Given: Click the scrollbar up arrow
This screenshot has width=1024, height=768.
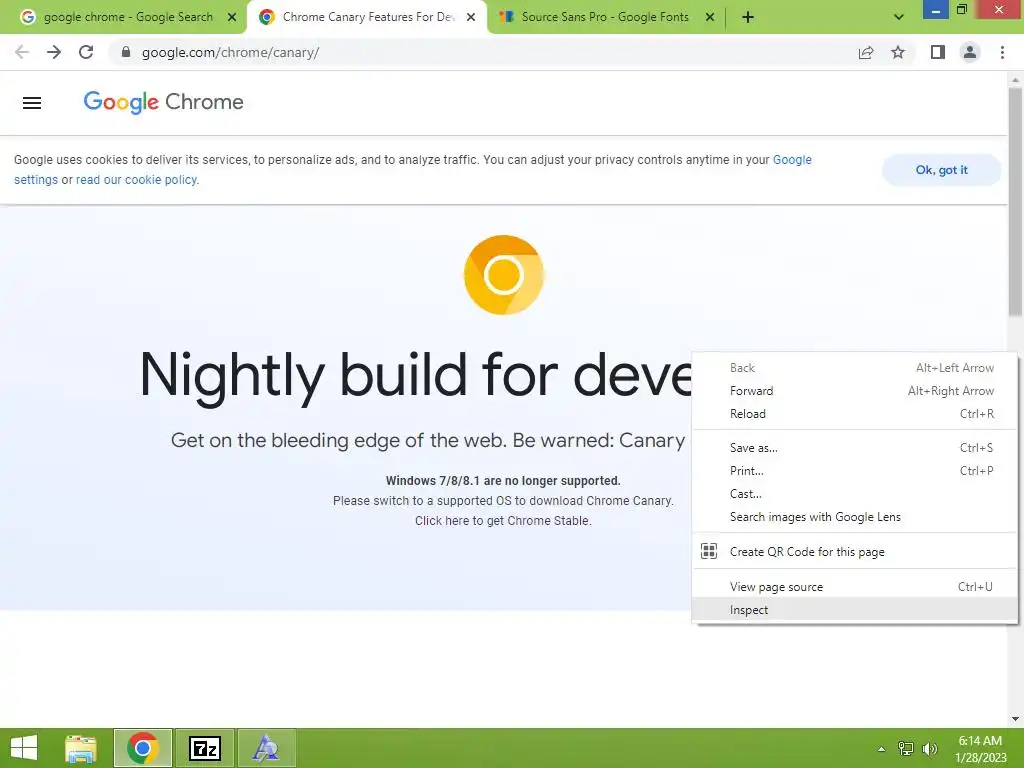Looking at the screenshot, I should tap(1015, 80).
